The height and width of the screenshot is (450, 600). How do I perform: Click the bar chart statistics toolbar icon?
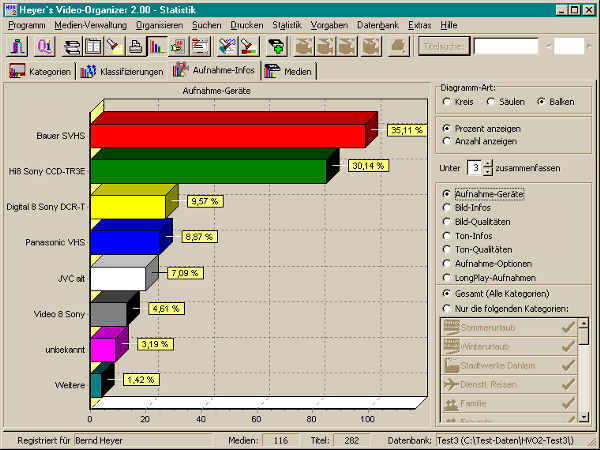(157, 46)
